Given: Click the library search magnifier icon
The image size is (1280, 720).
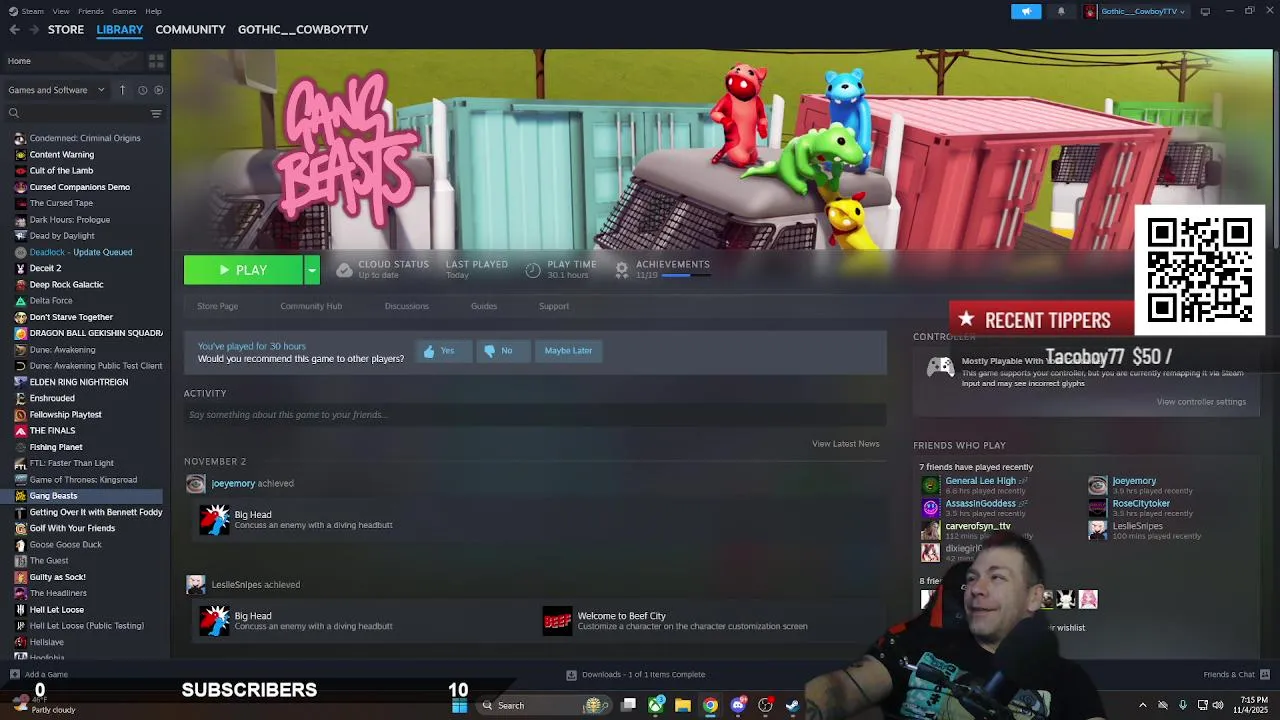Looking at the screenshot, I should (14, 114).
